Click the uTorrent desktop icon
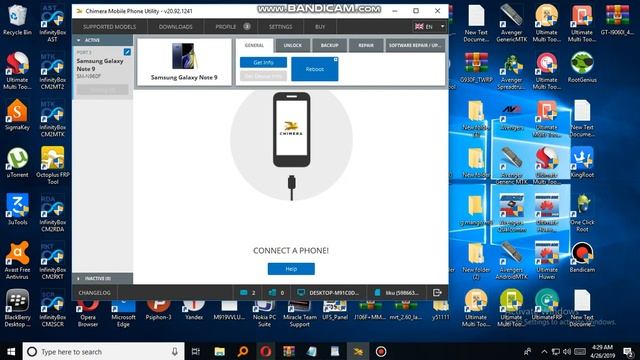 (x=17, y=162)
